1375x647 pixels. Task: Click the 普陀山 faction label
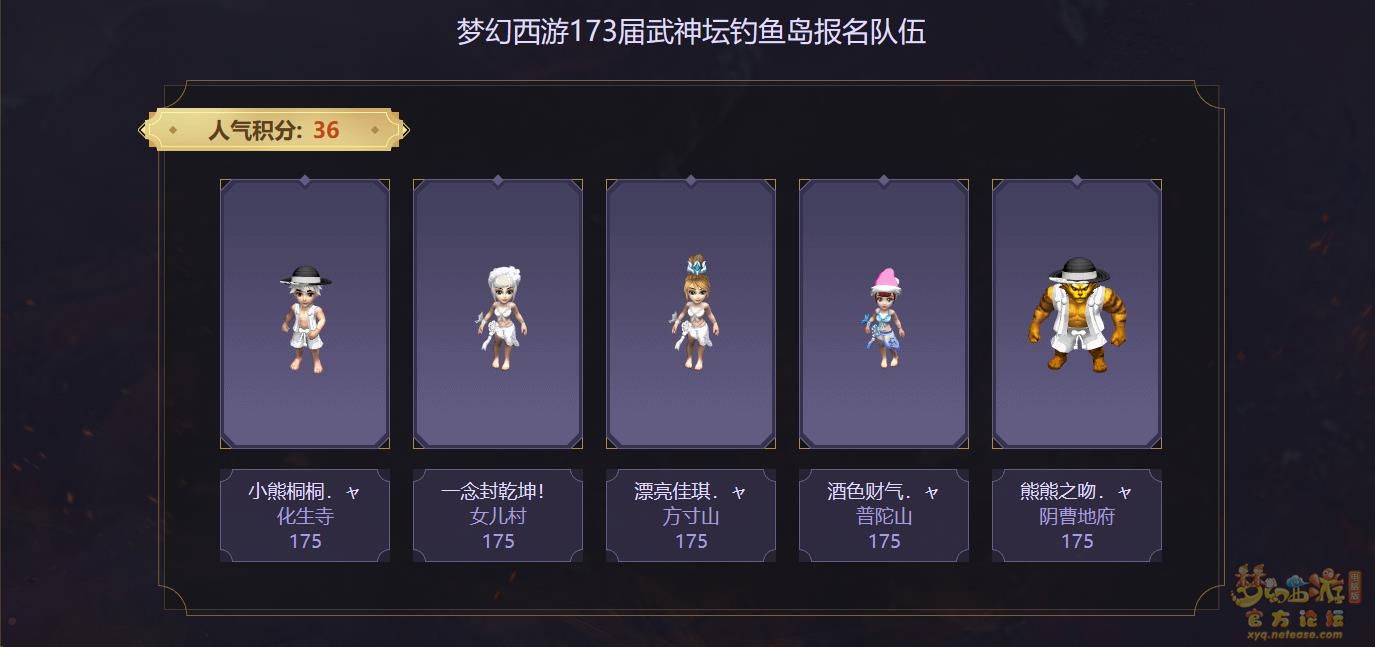coord(884,516)
